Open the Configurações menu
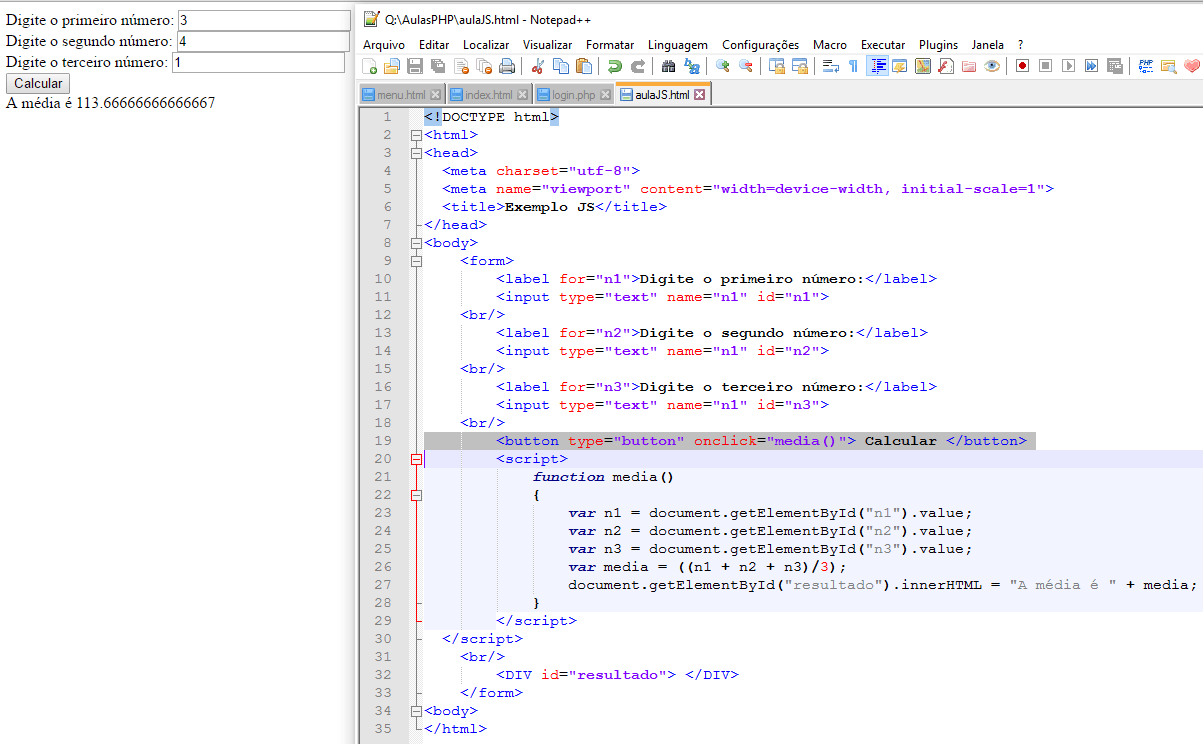 tap(761, 45)
